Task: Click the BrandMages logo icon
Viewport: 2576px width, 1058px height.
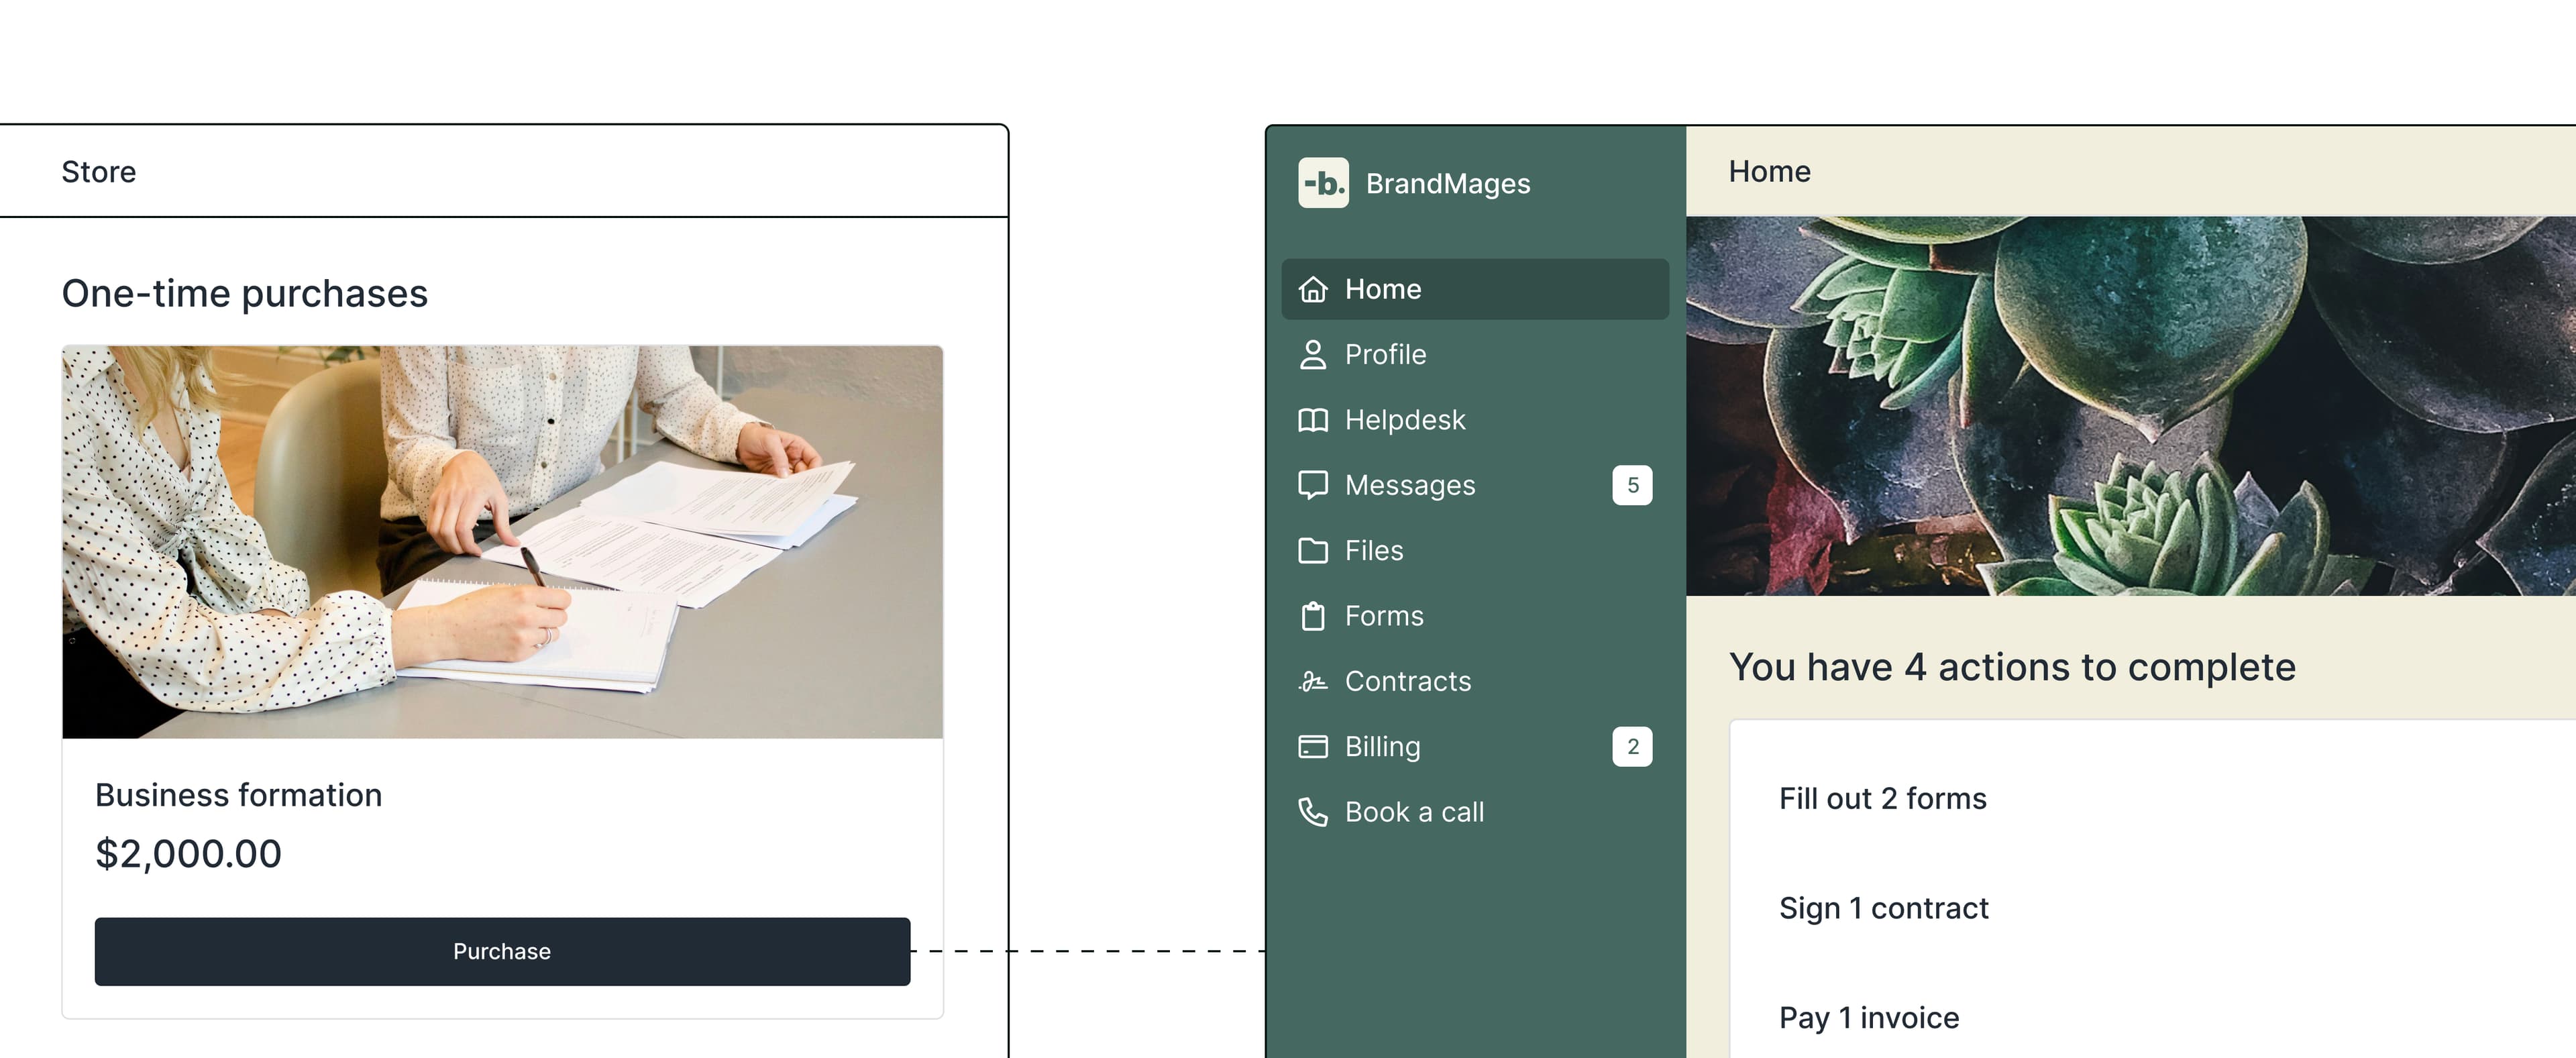Action: coord(1322,183)
